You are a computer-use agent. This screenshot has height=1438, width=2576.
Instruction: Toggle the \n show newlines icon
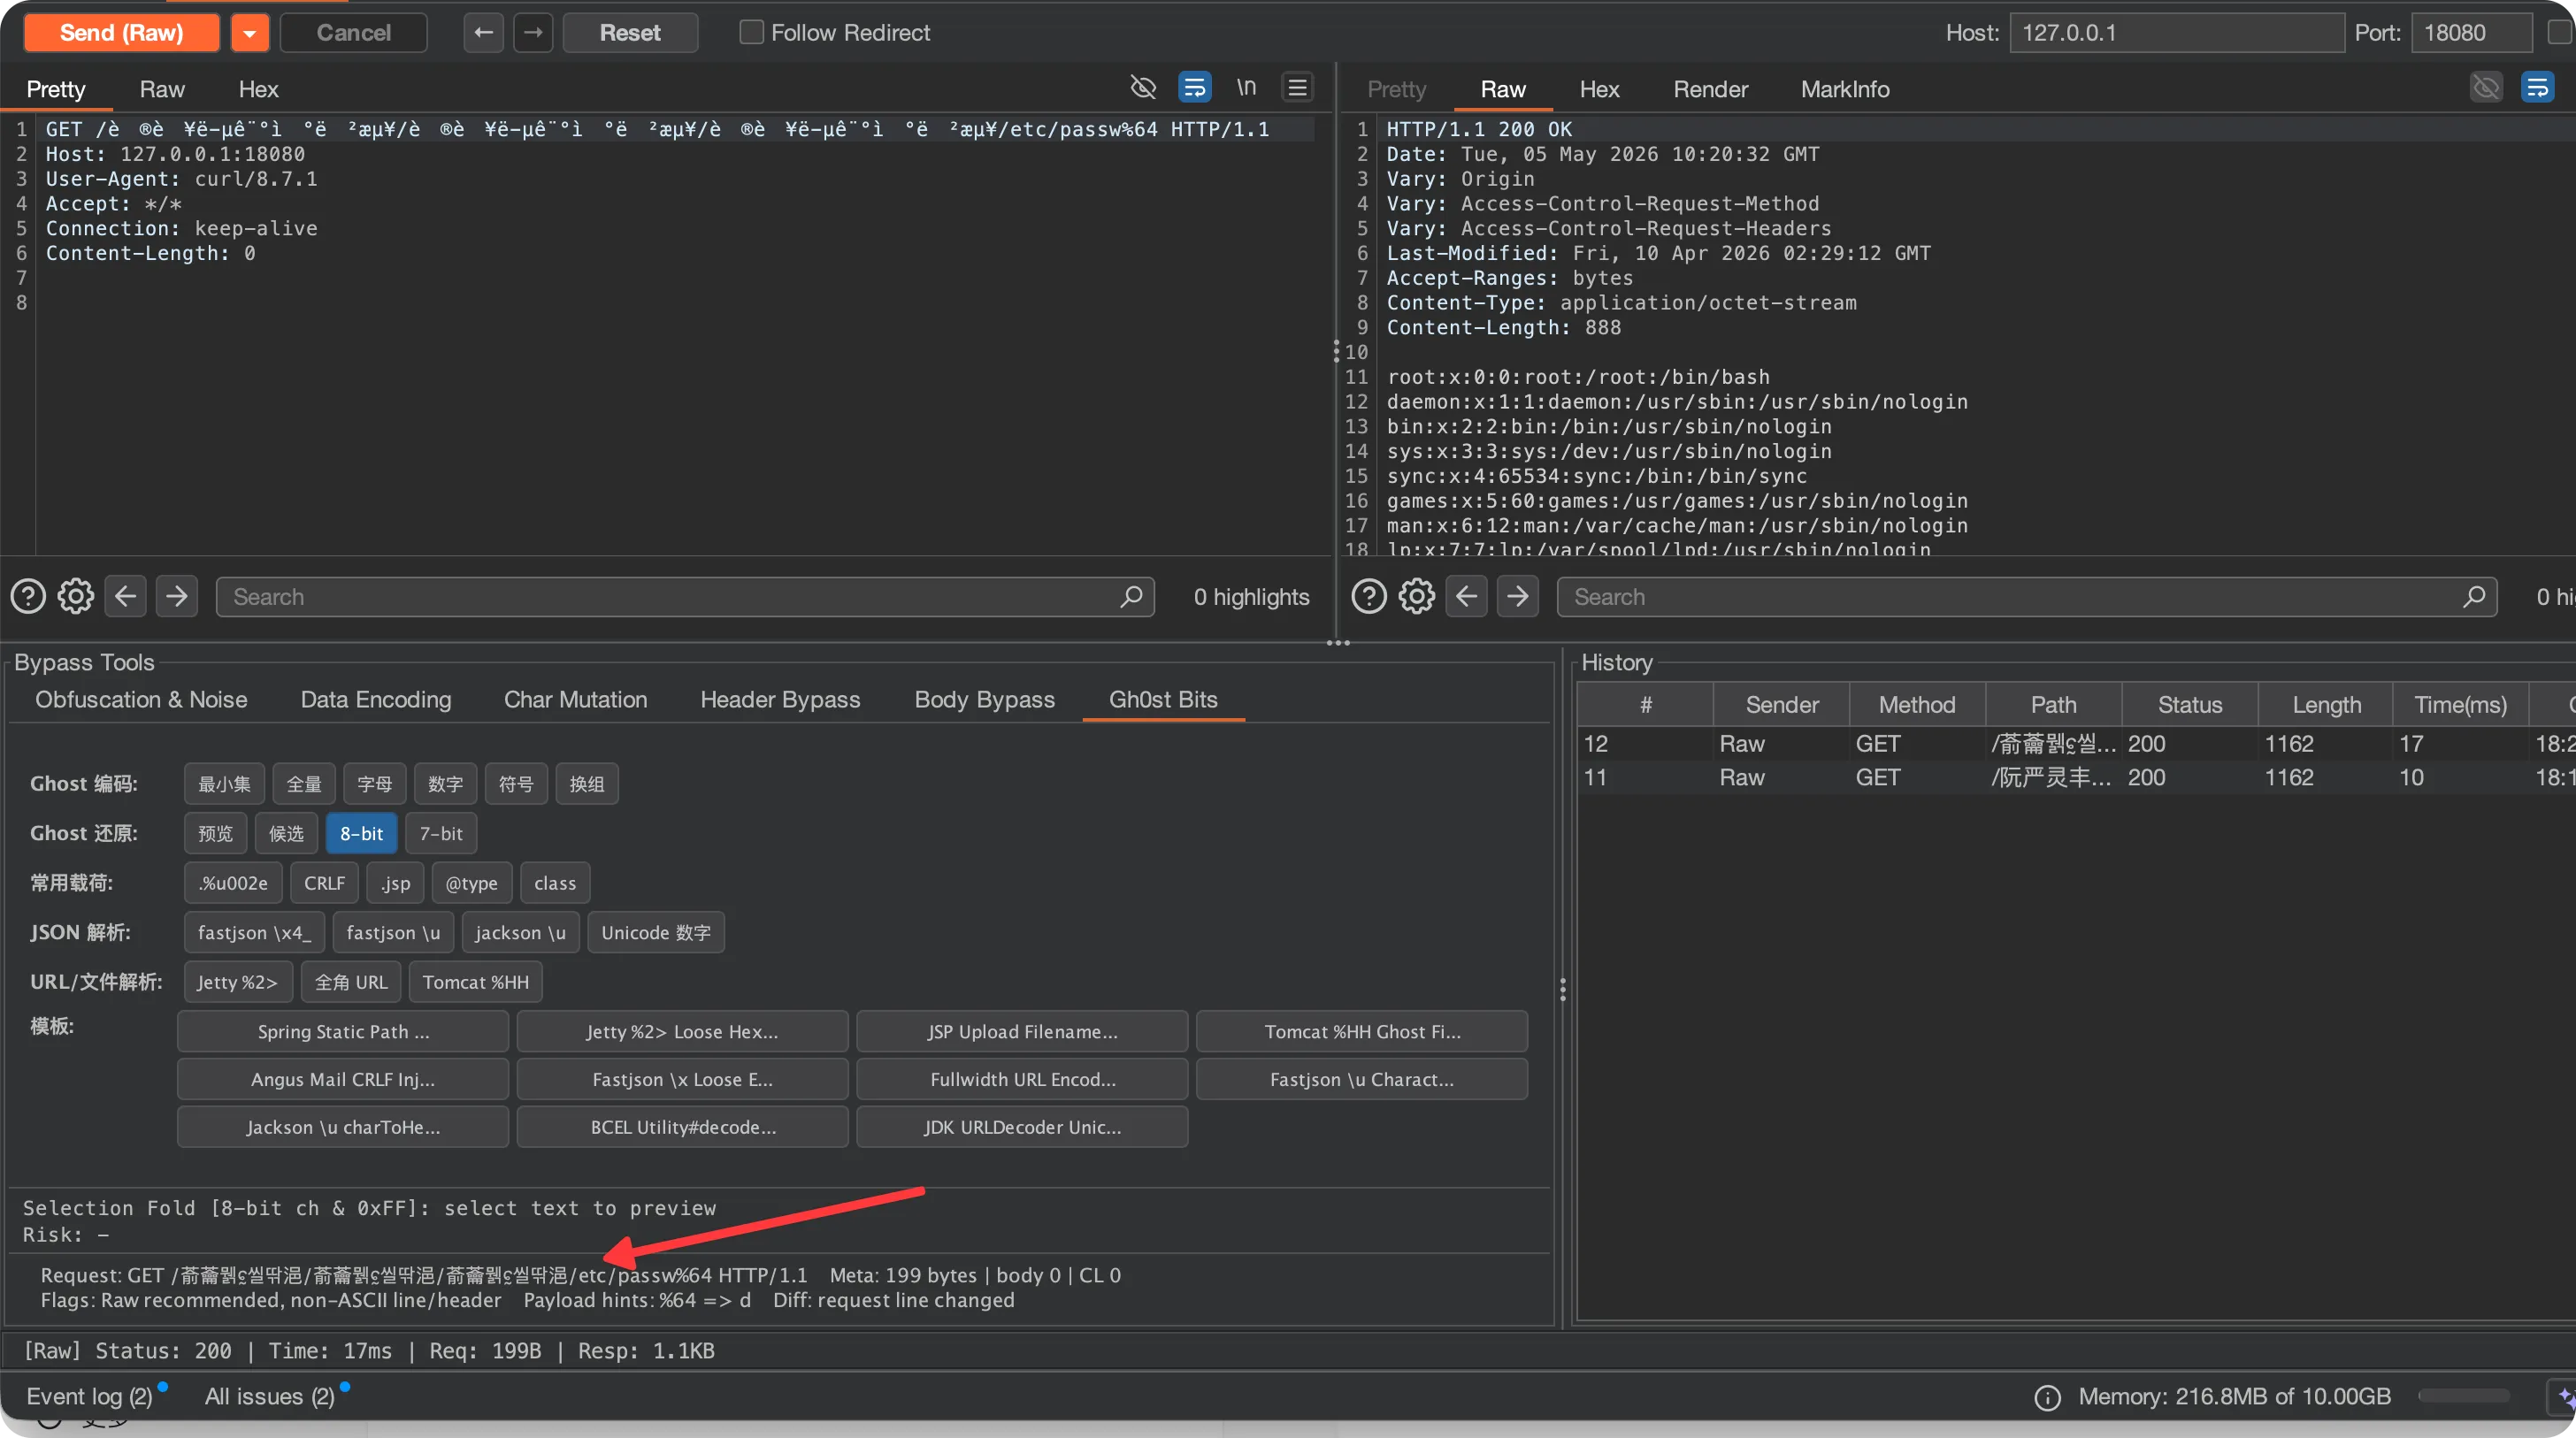click(x=1246, y=87)
